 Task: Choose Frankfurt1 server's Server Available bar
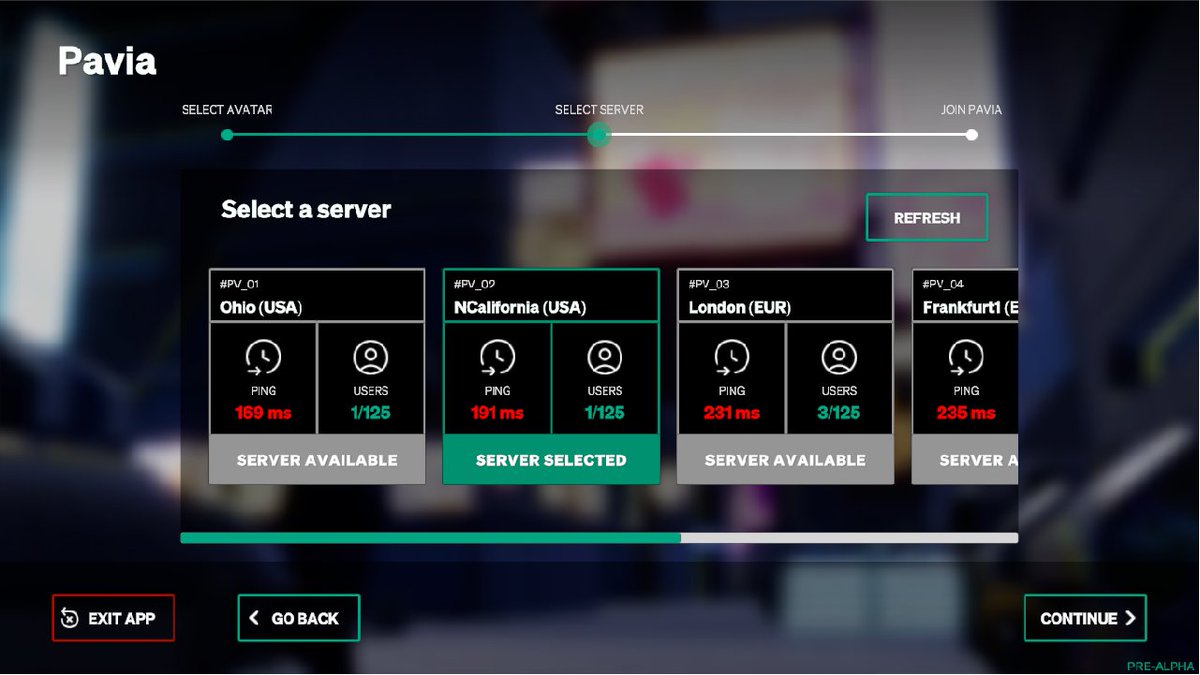965,460
